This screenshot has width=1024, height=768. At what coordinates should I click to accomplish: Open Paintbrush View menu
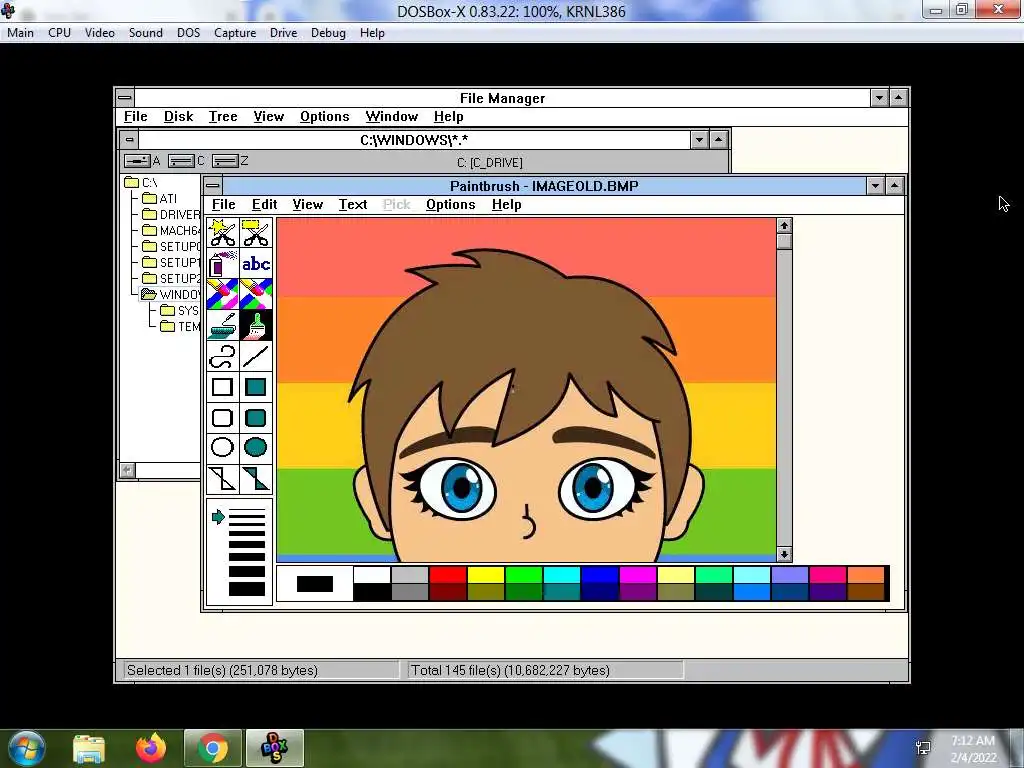click(308, 204)
